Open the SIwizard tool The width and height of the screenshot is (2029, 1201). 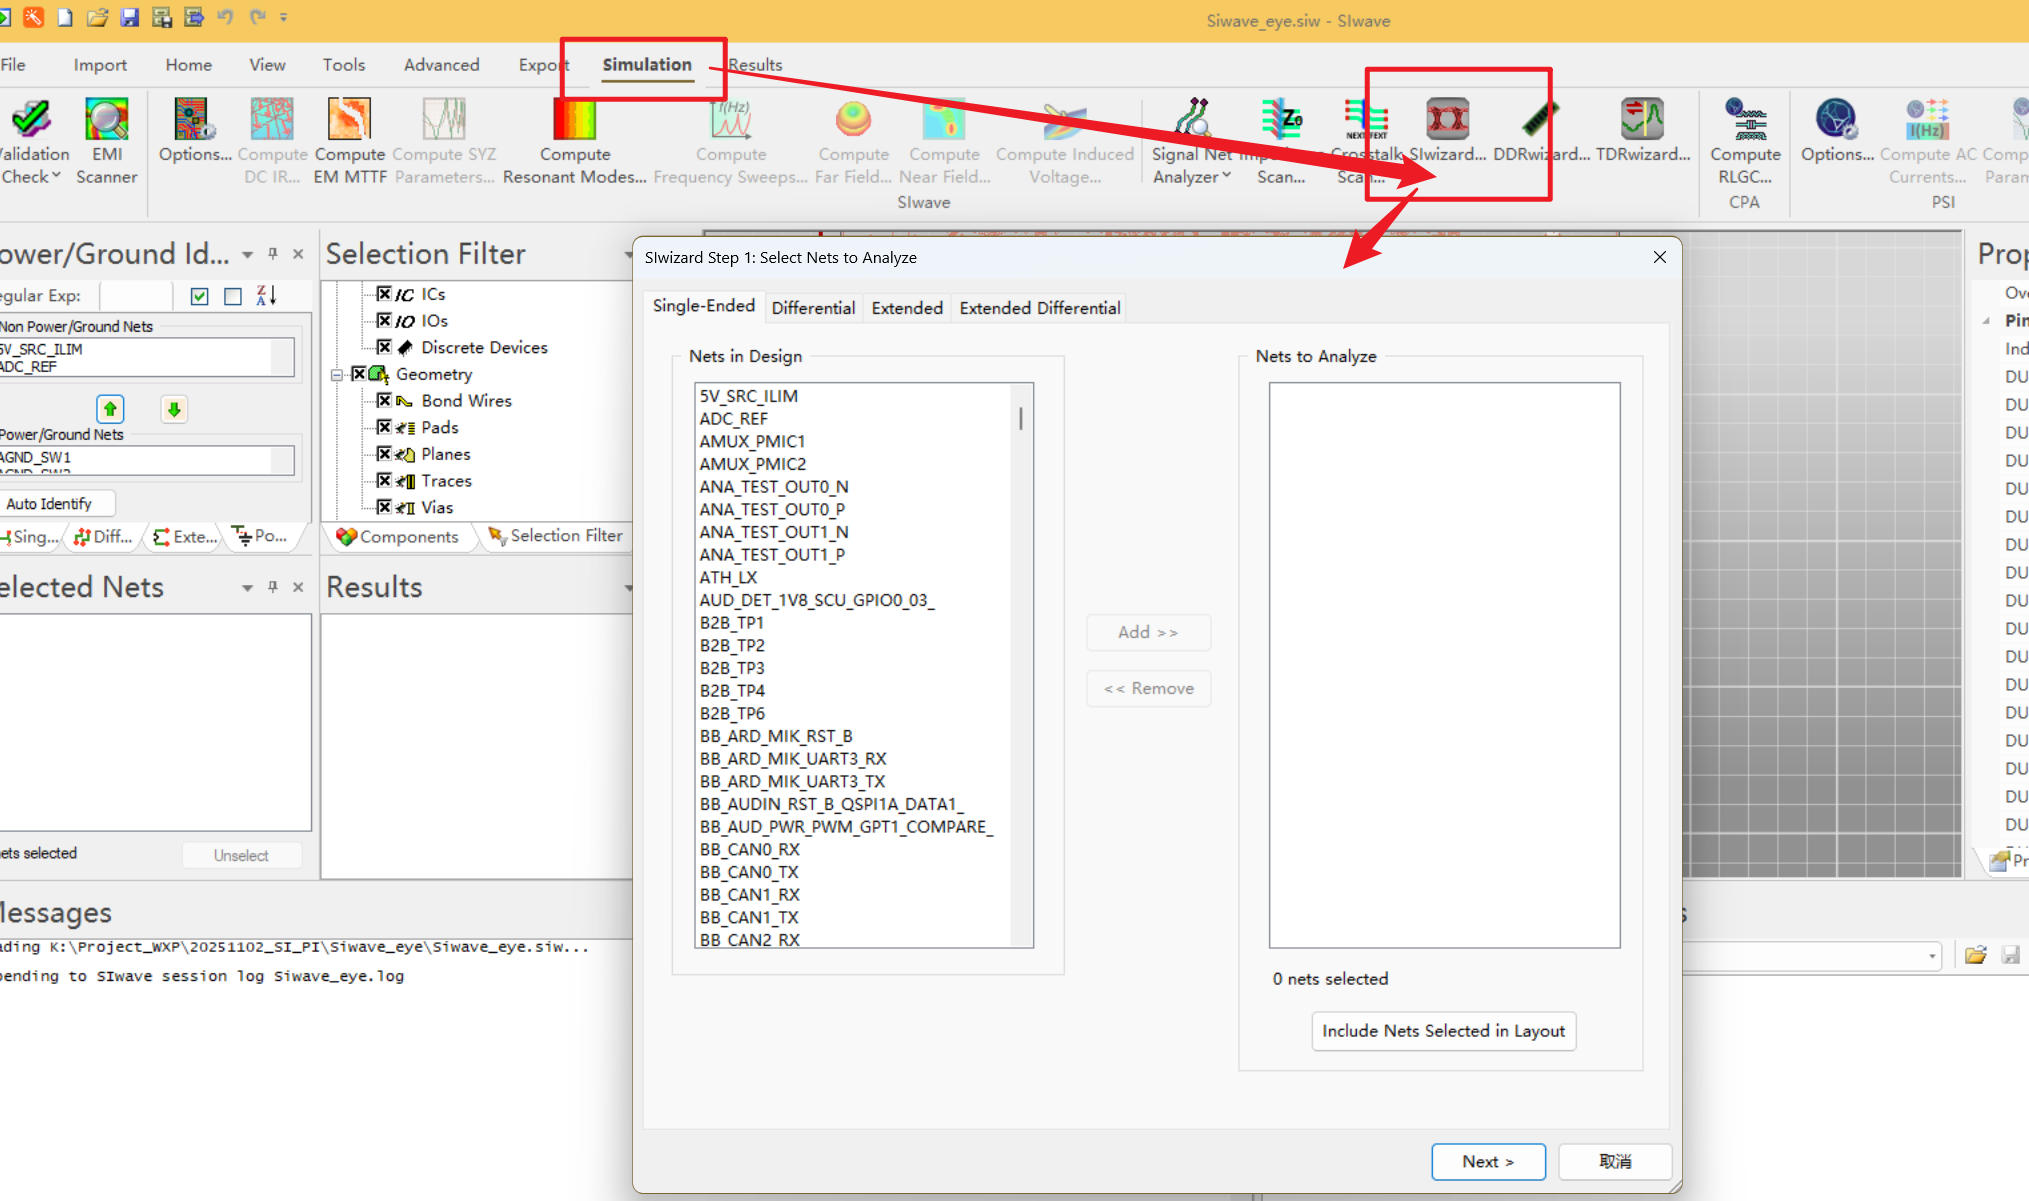1446,120
